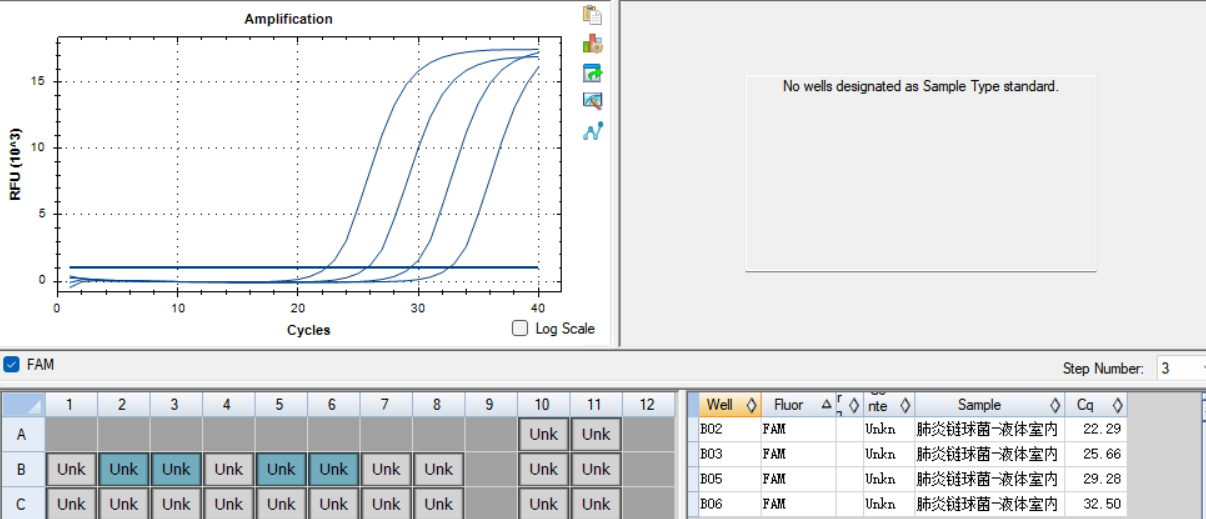Click the select-all corner of the plate grid
1206x519 pixels.
(x=23, y=405)
